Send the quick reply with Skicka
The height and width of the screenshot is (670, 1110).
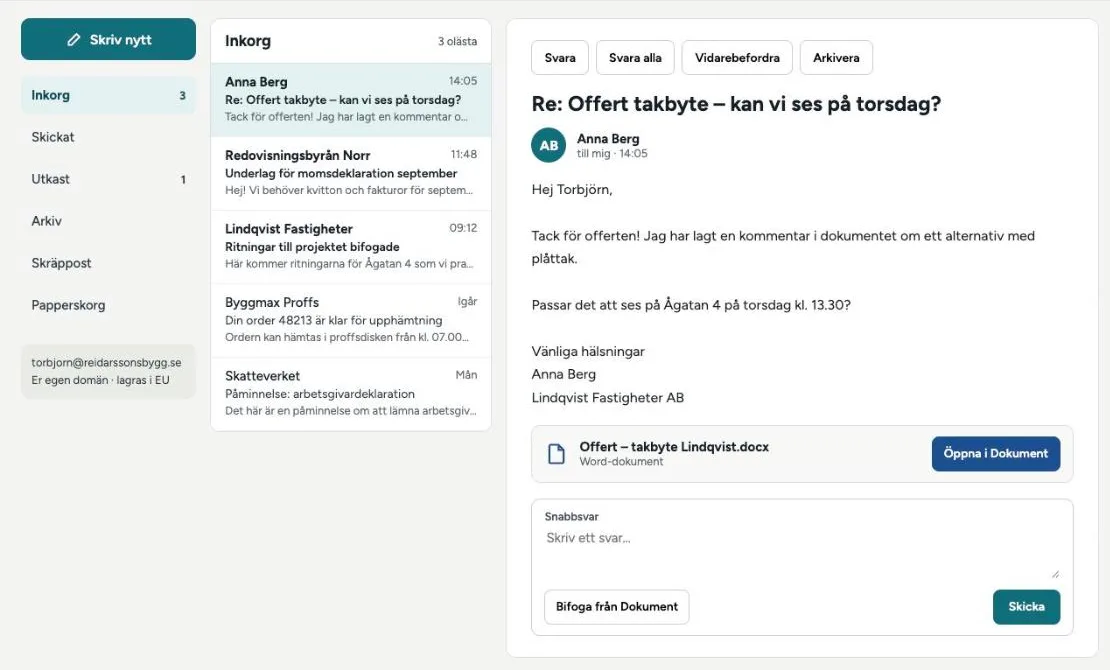(1026, 607)
